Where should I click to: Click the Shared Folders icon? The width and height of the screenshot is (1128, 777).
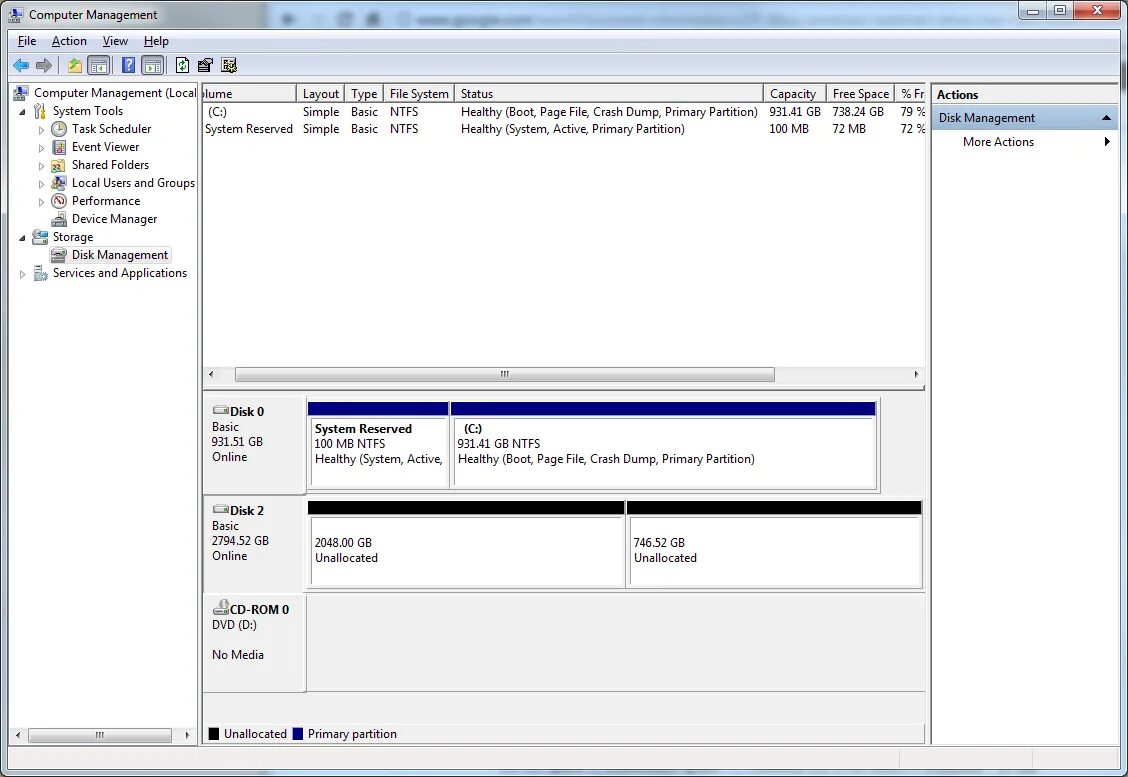(x=58, y=165)
